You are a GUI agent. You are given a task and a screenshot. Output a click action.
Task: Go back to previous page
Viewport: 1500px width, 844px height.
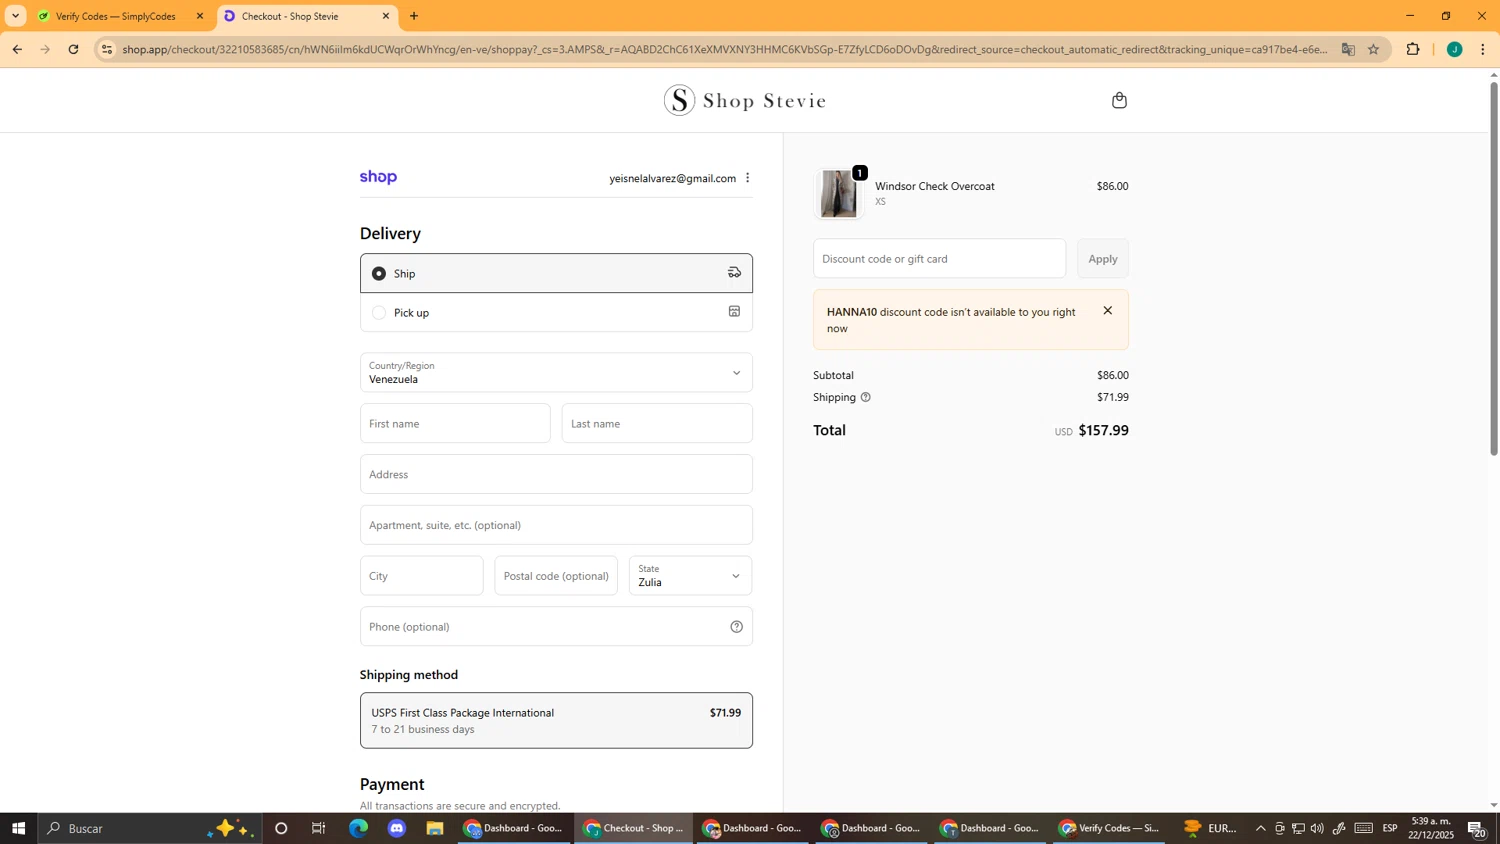pyautogui.click(x=17, y=49)
